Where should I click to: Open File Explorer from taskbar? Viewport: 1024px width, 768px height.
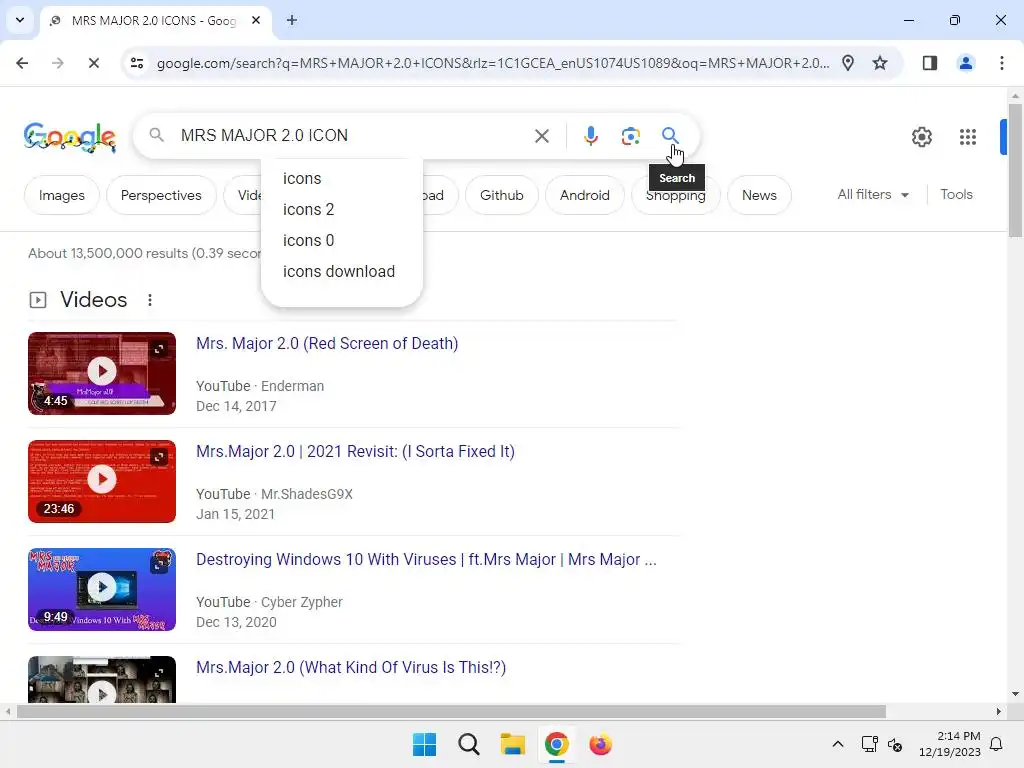pyautogui.click(x=513, y=744)
